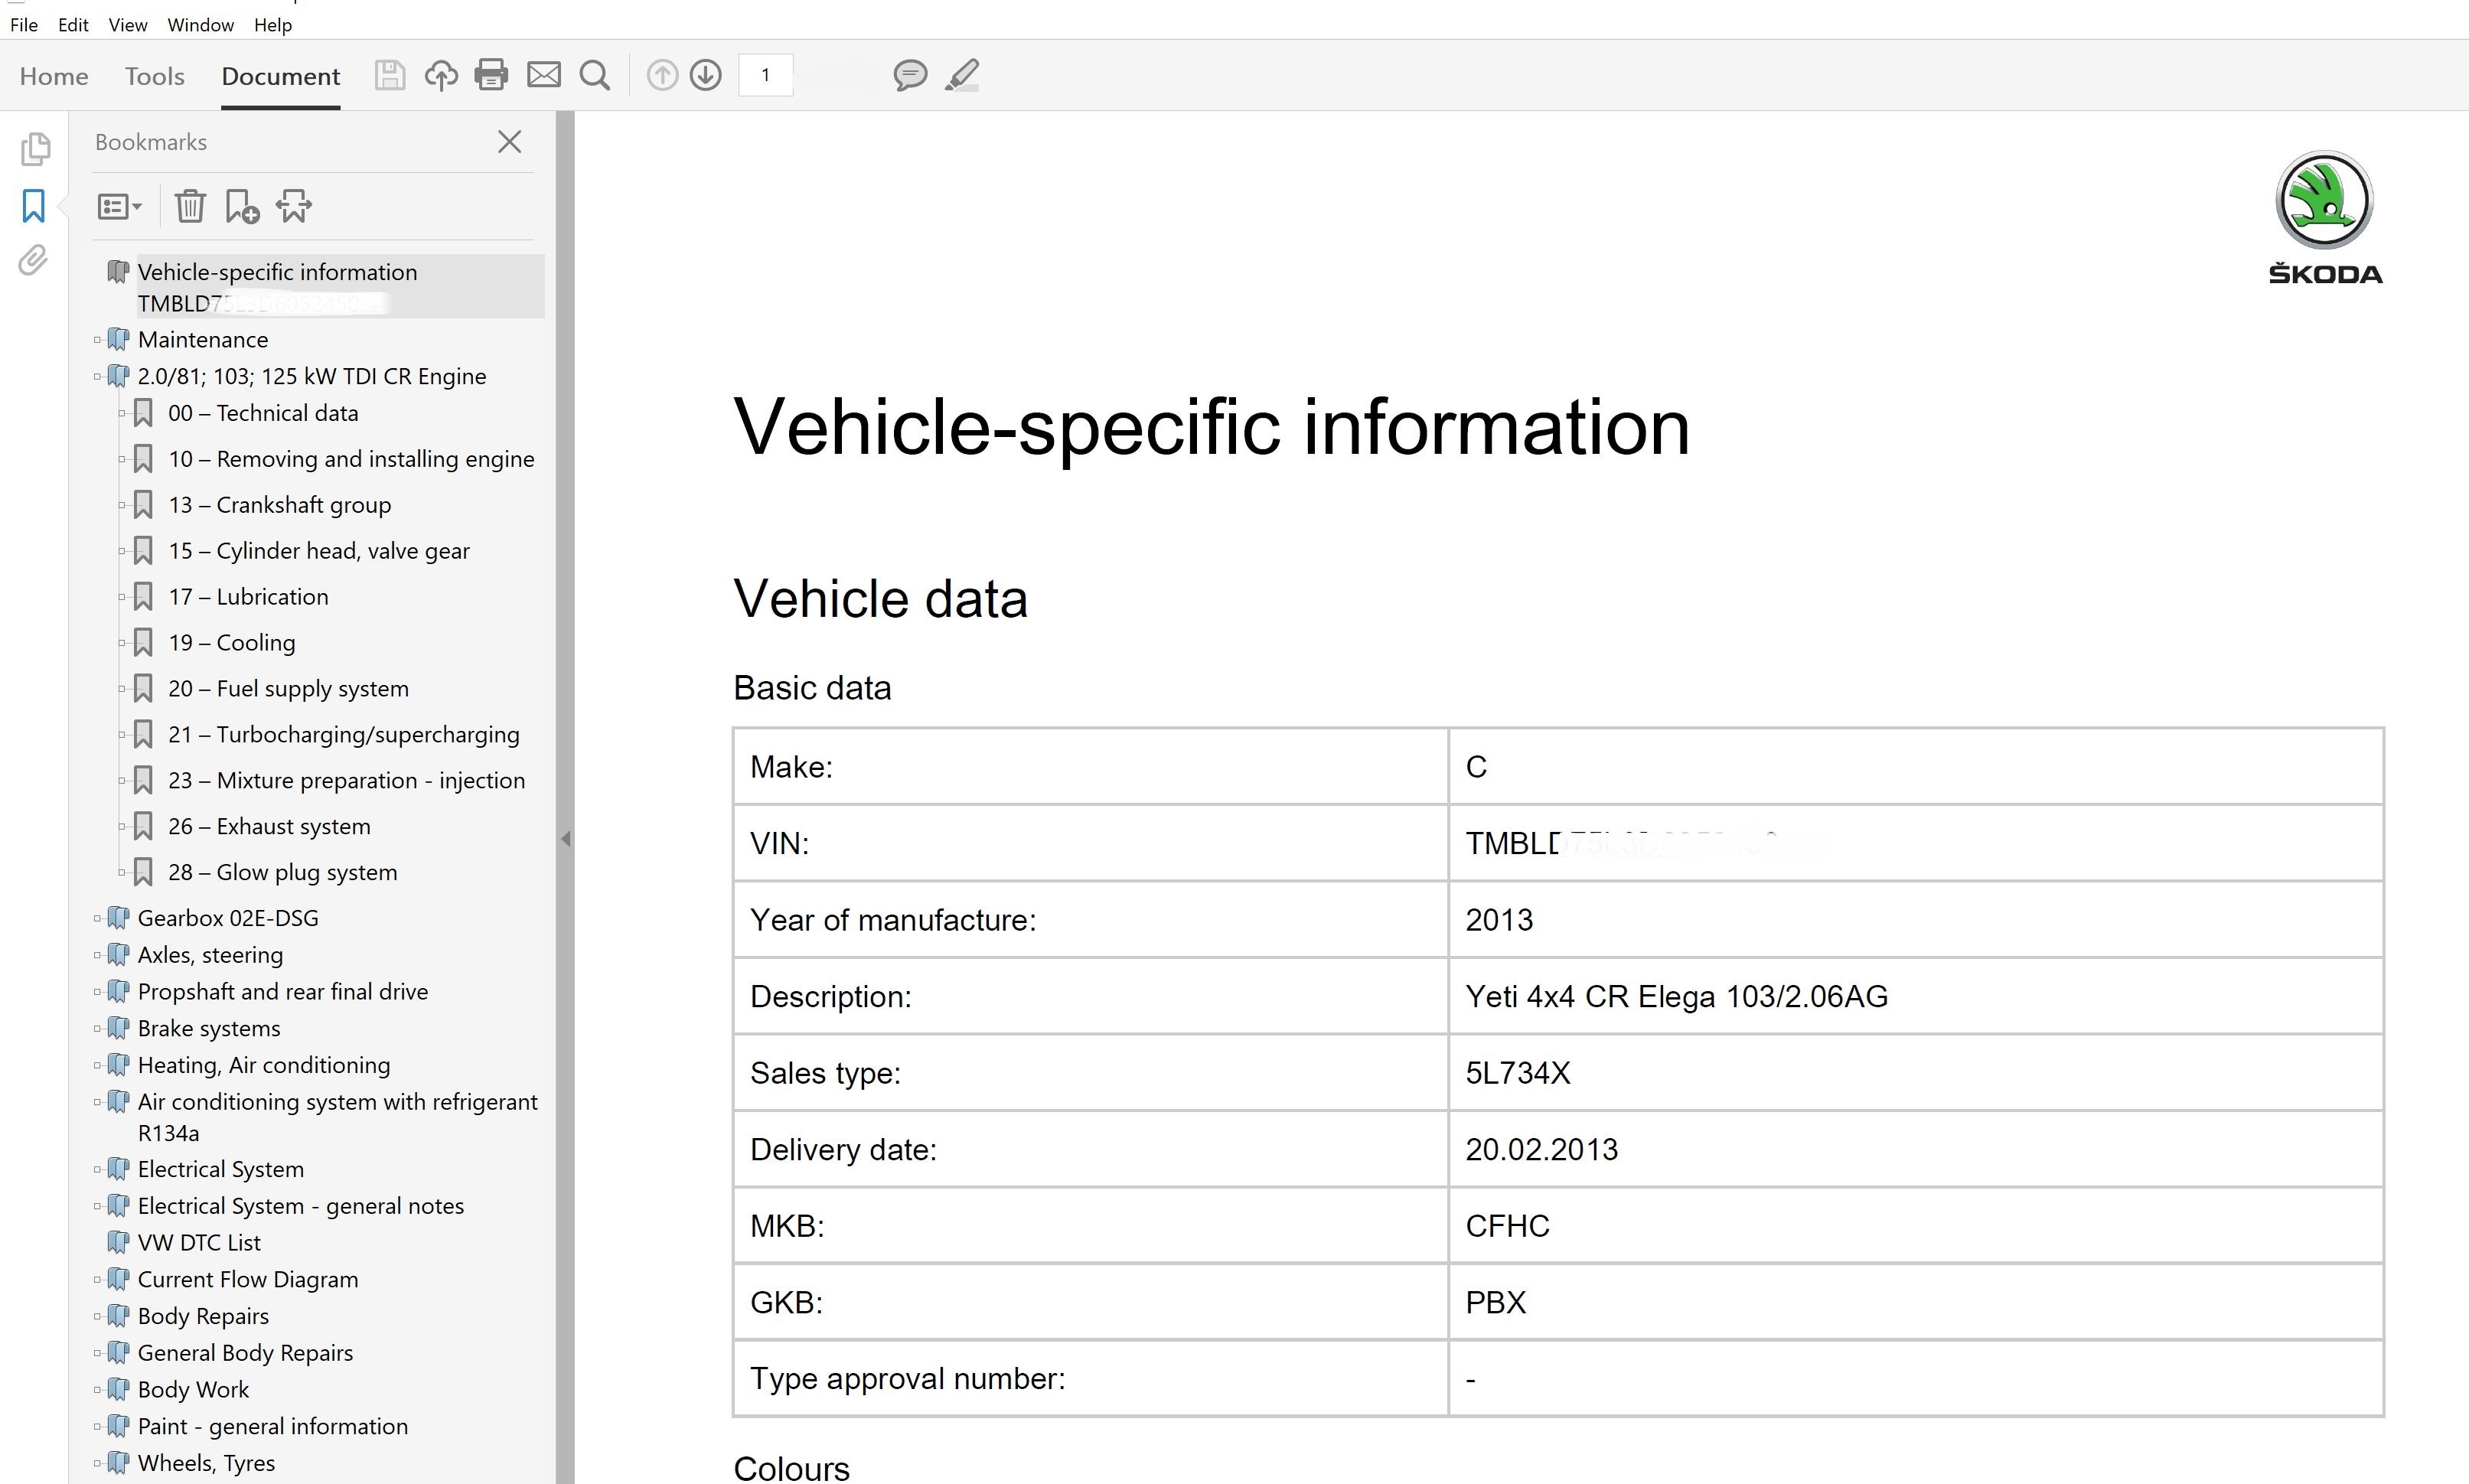
Task: Delete selected bookmark with trash icon
Action: click(190, 206)
